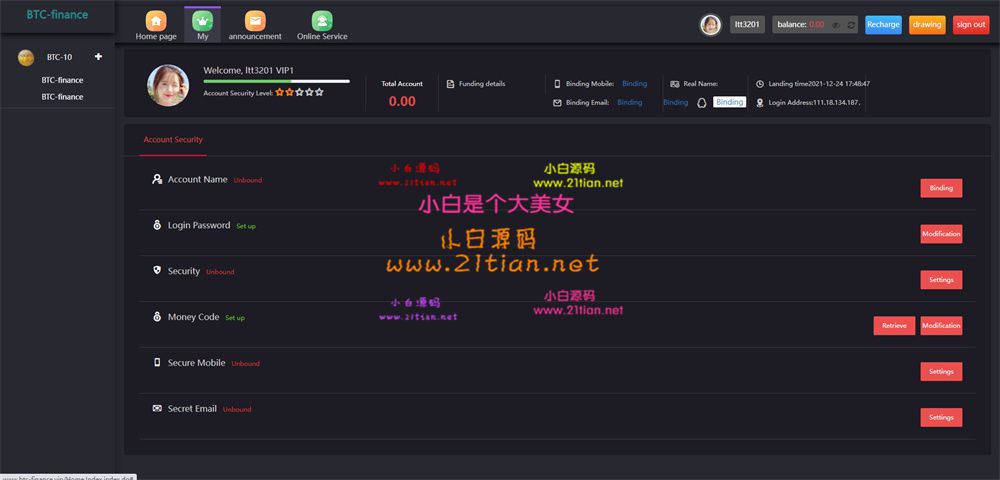Toggle balance visibility with the eye icon
This screenshot has width=1000, height=480.
coord(836,24)
